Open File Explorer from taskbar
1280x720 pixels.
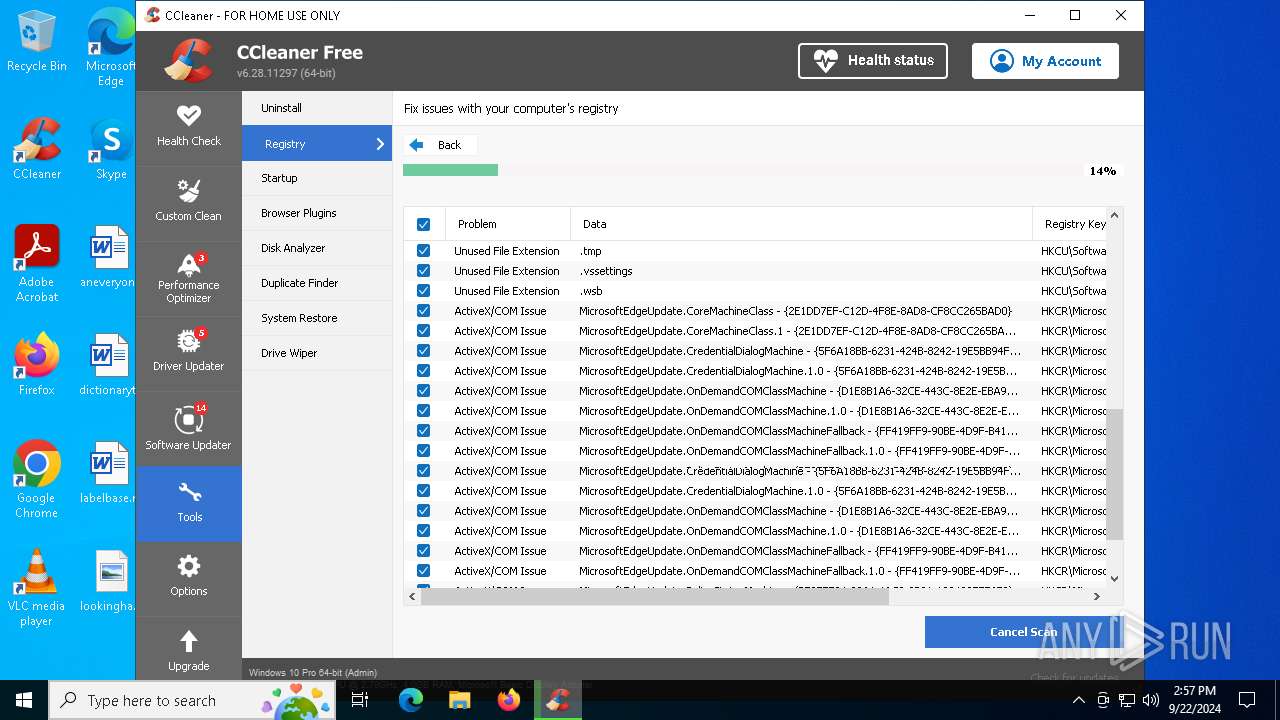(x=459, y=700)
